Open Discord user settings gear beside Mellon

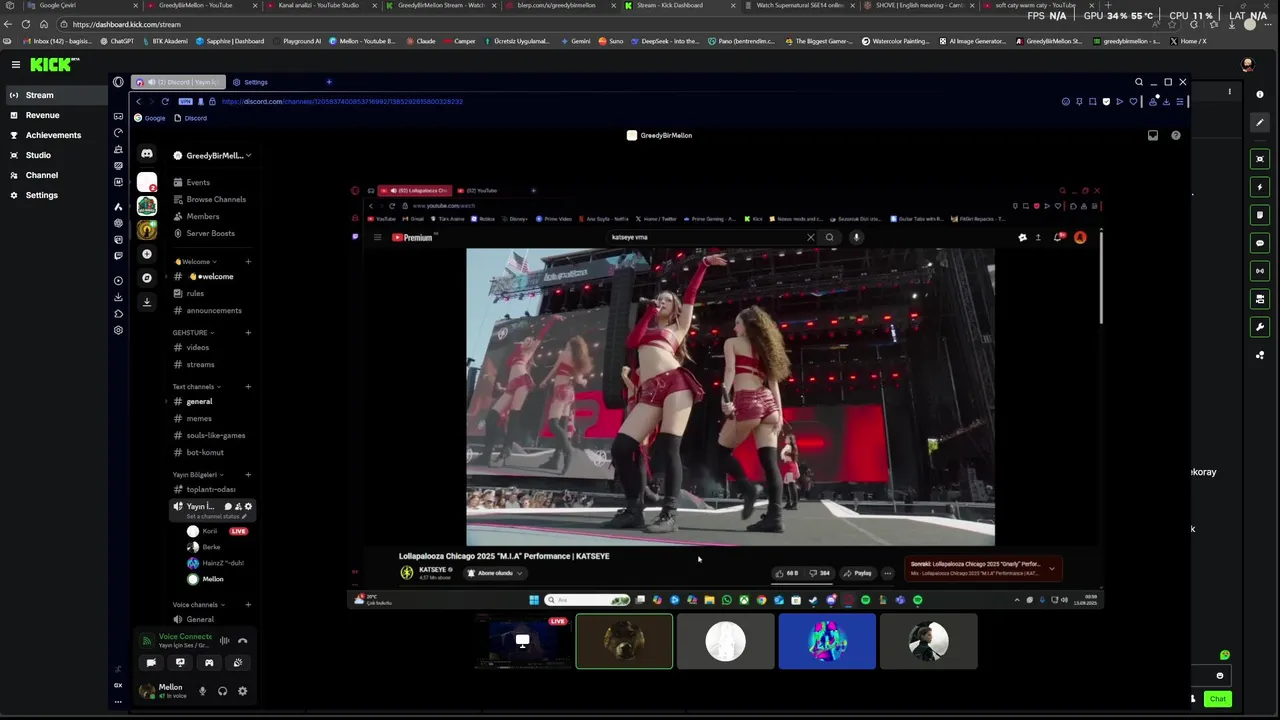tap(242, 691)
